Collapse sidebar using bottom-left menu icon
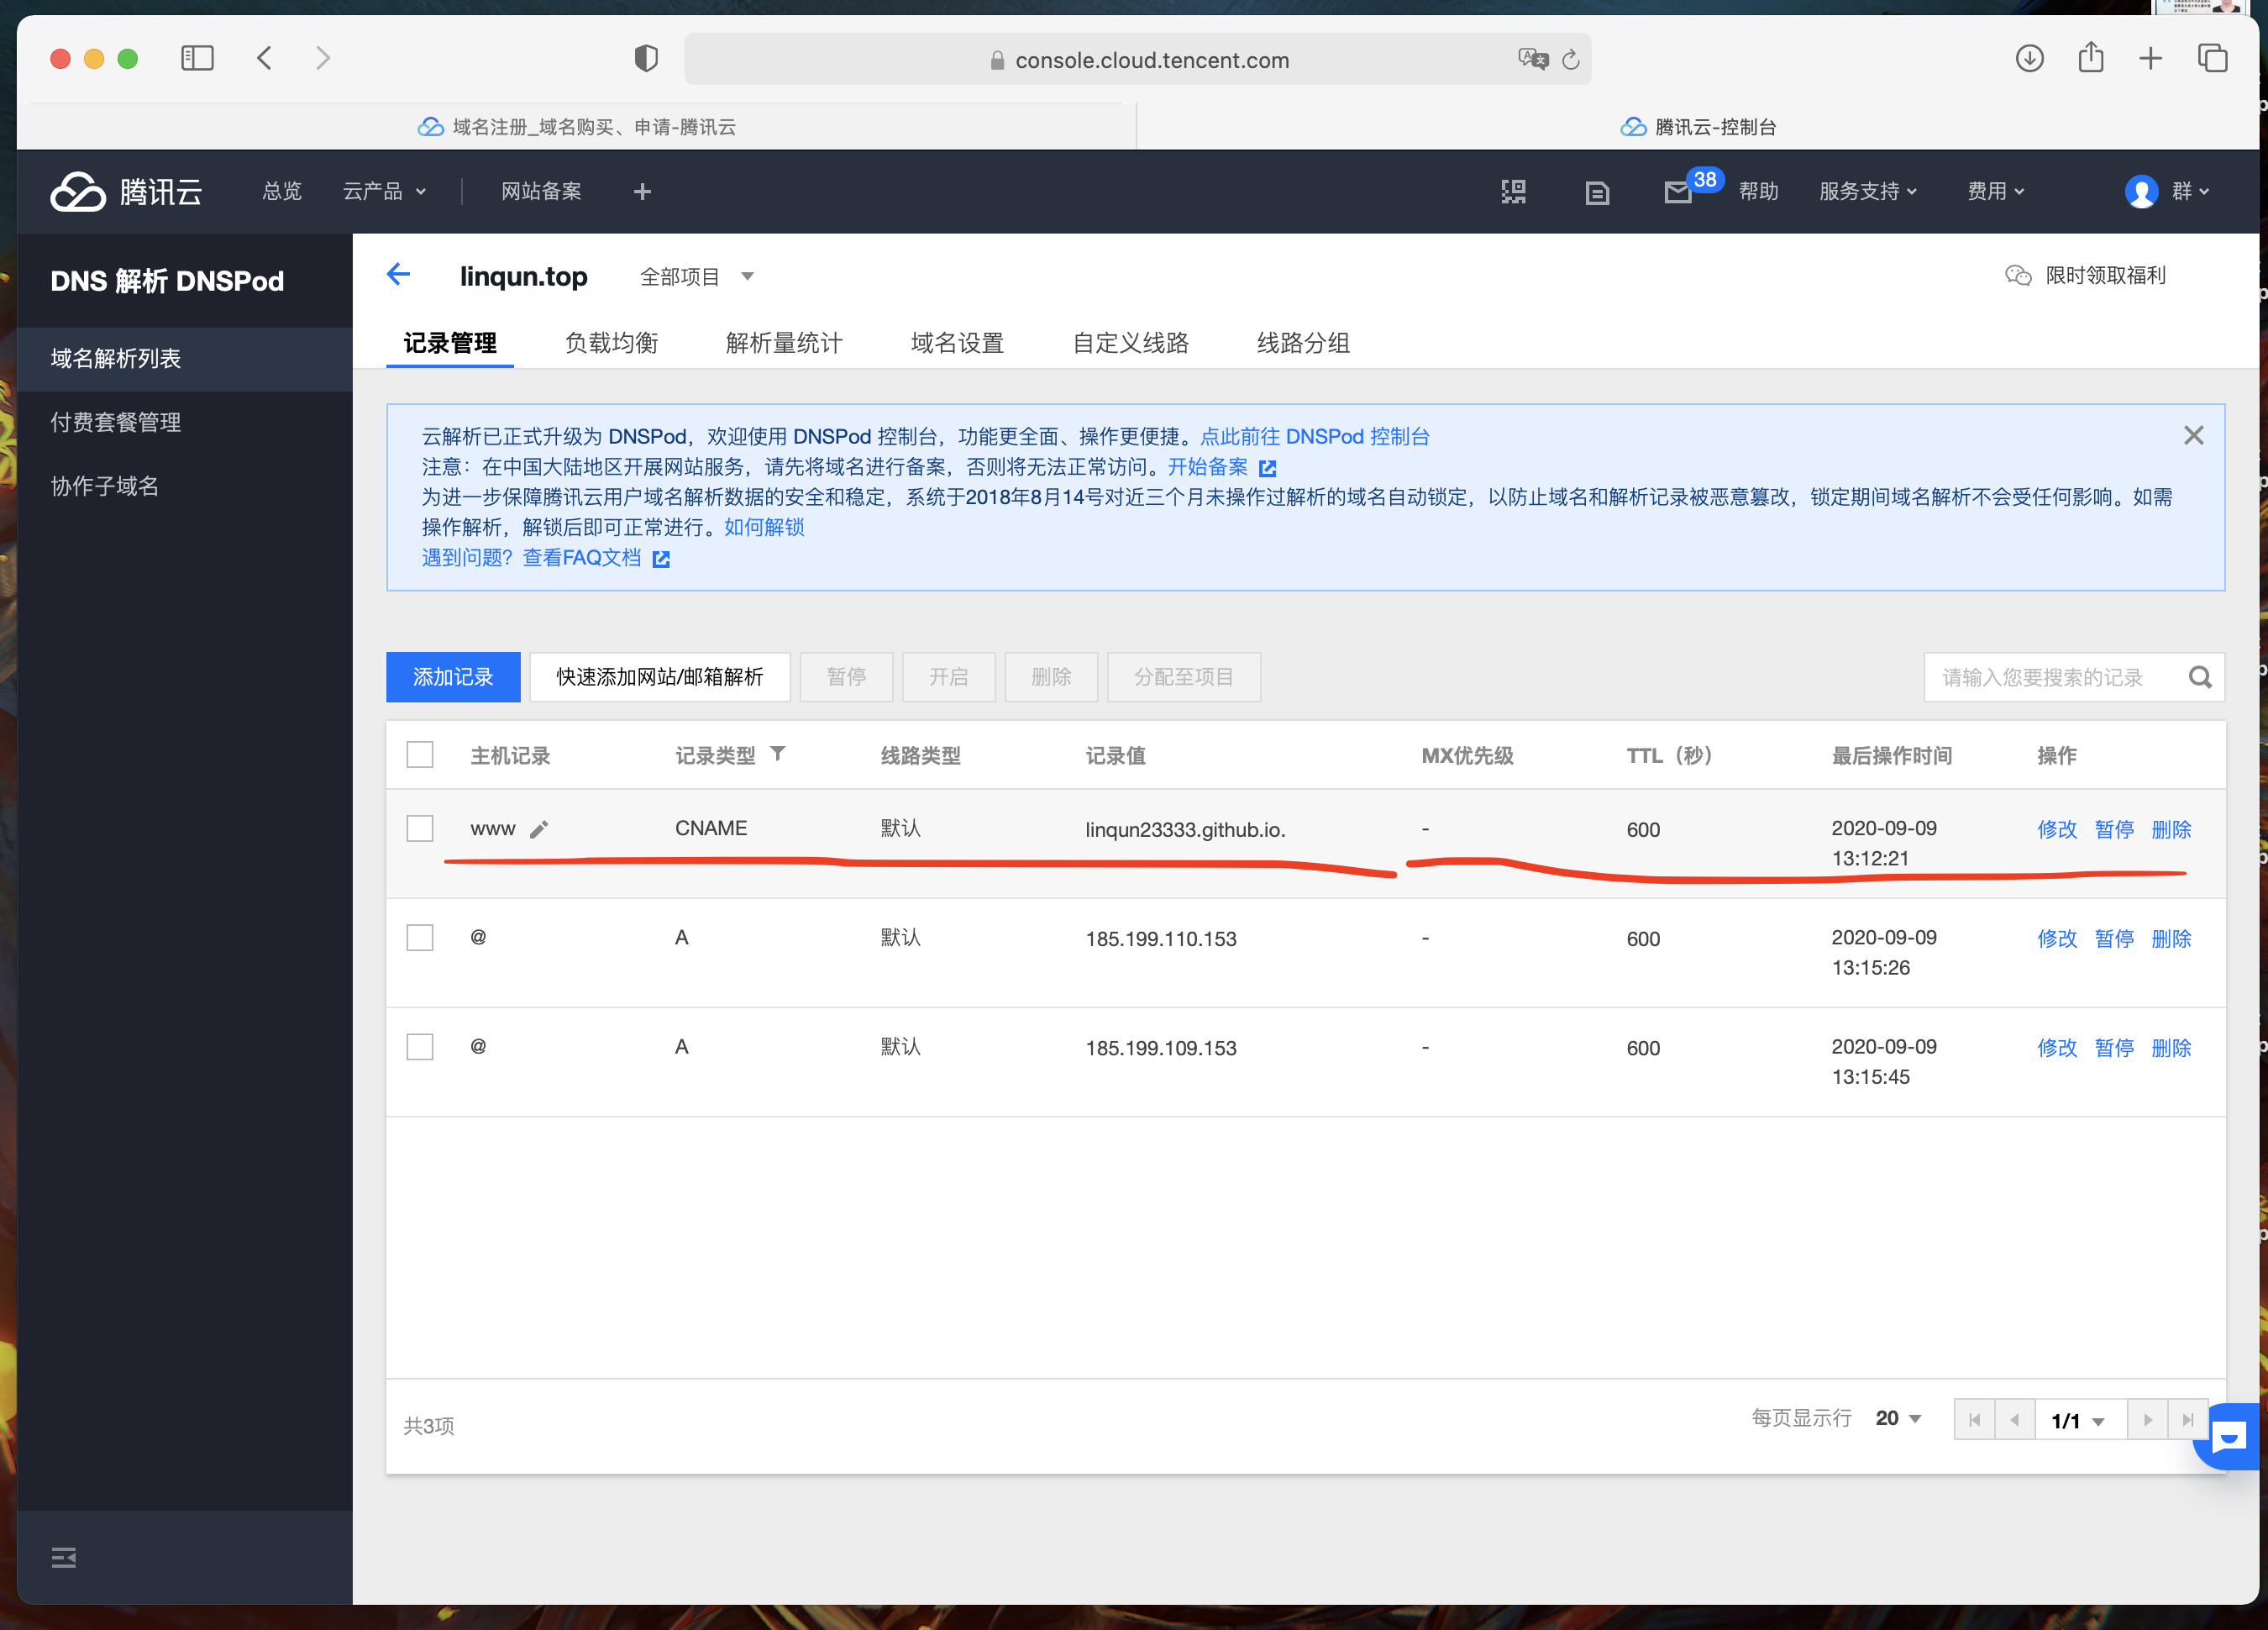The width and height of the screenshot is (2268, 1630). (63, 1557)
